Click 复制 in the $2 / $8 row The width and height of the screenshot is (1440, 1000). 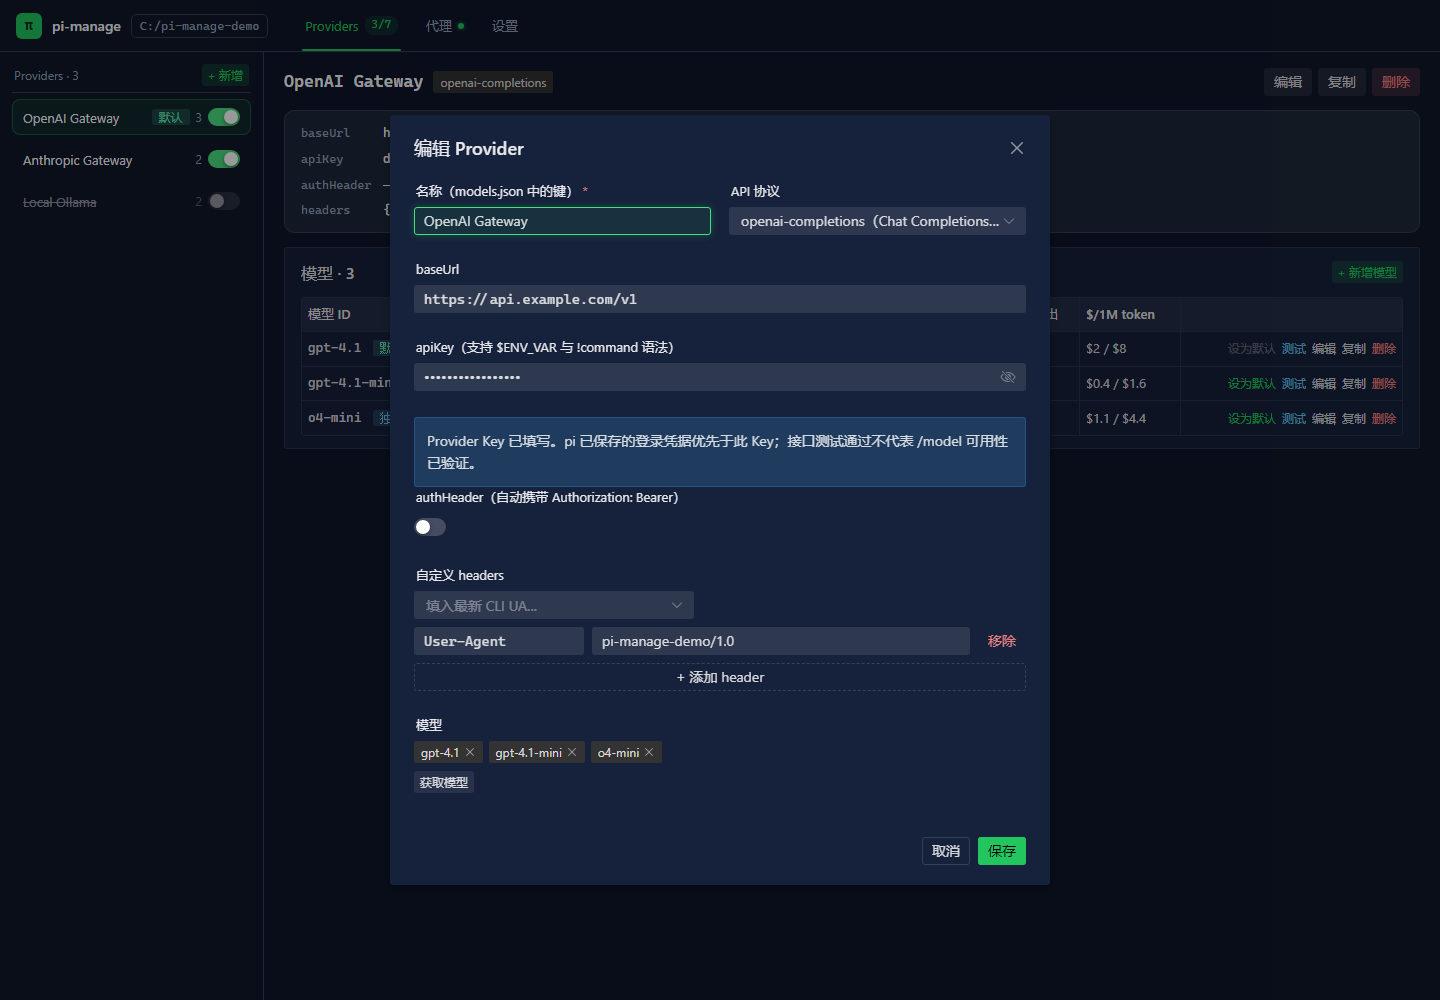(1354, 349)
